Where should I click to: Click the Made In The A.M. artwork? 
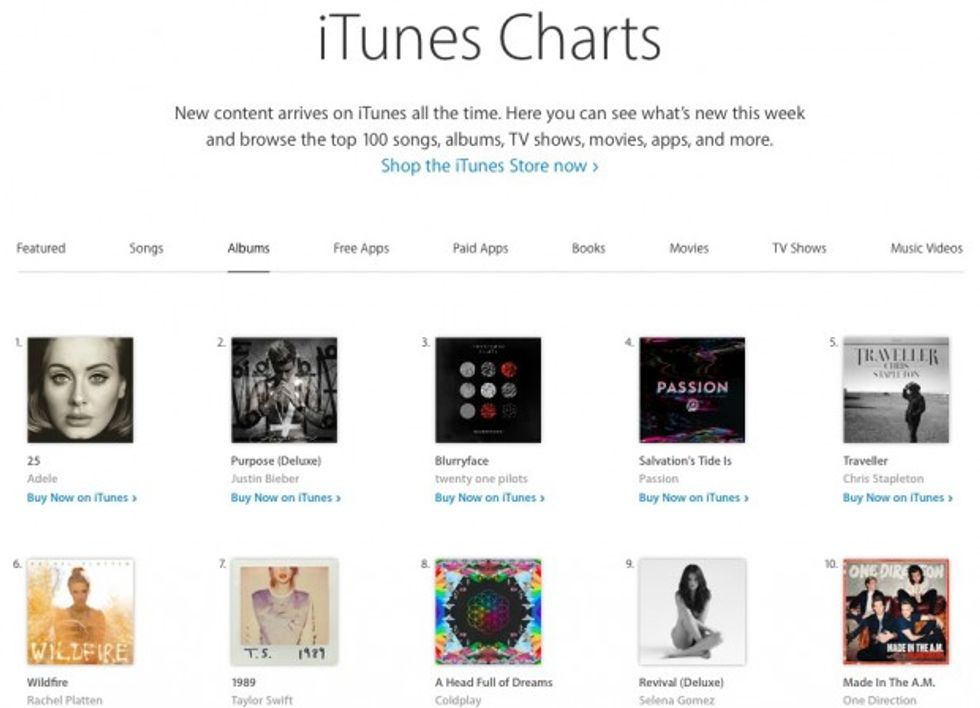click(x=896, y=611)
